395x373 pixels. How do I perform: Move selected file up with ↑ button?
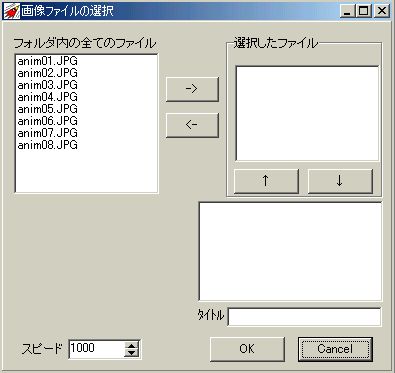[x=266, y=181]
